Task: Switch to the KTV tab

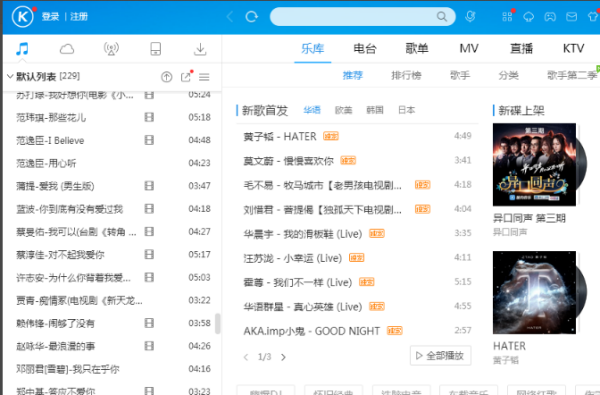Action: 573,49
